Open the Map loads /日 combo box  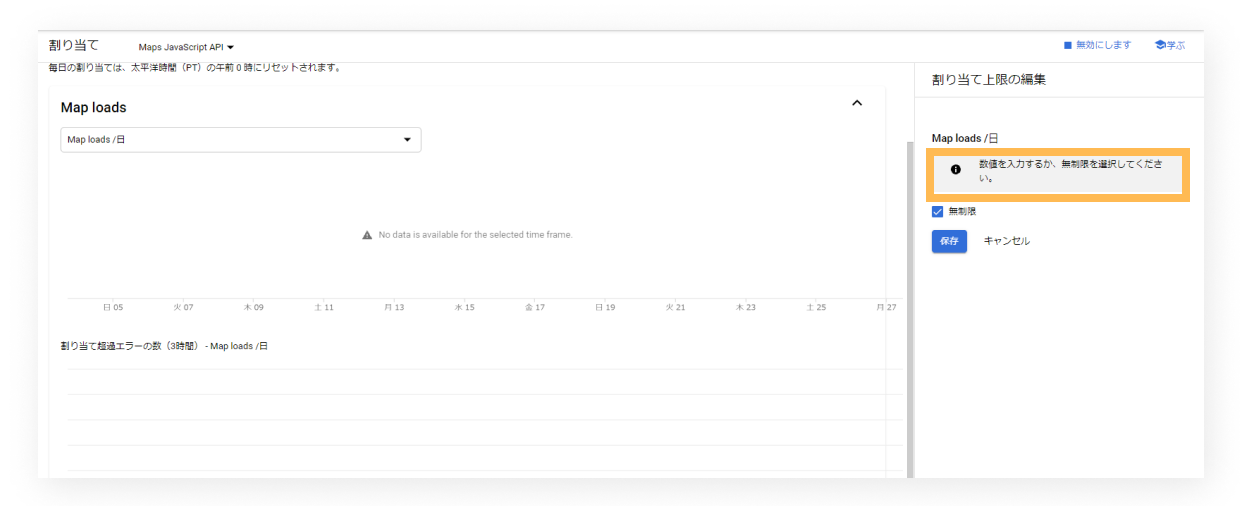coord(240,140)
